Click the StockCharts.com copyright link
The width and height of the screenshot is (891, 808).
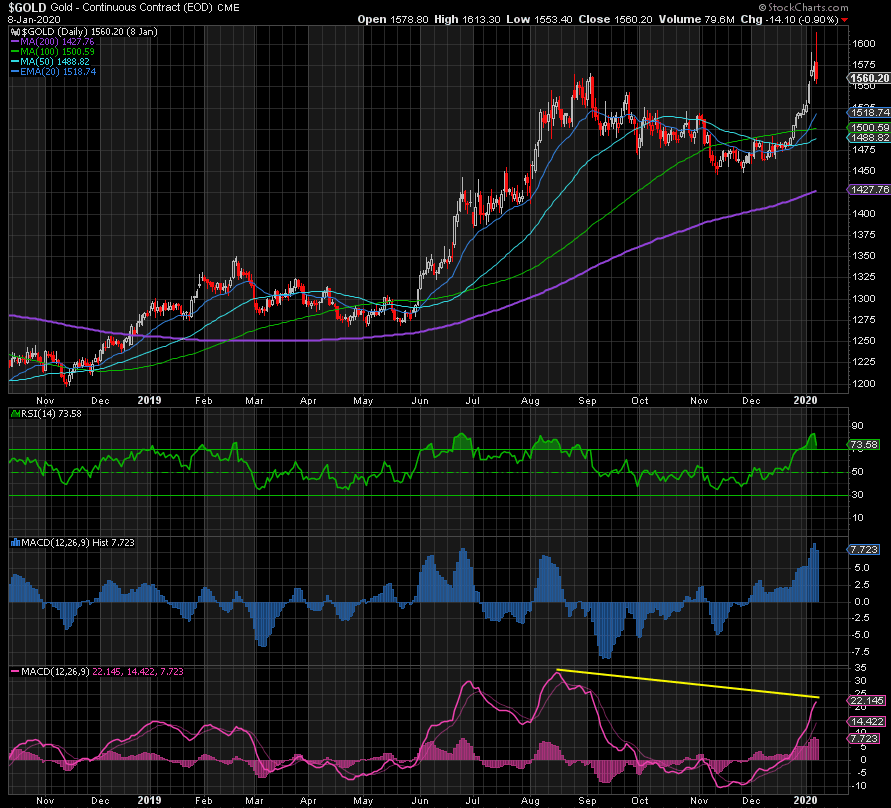coord(804,7)
